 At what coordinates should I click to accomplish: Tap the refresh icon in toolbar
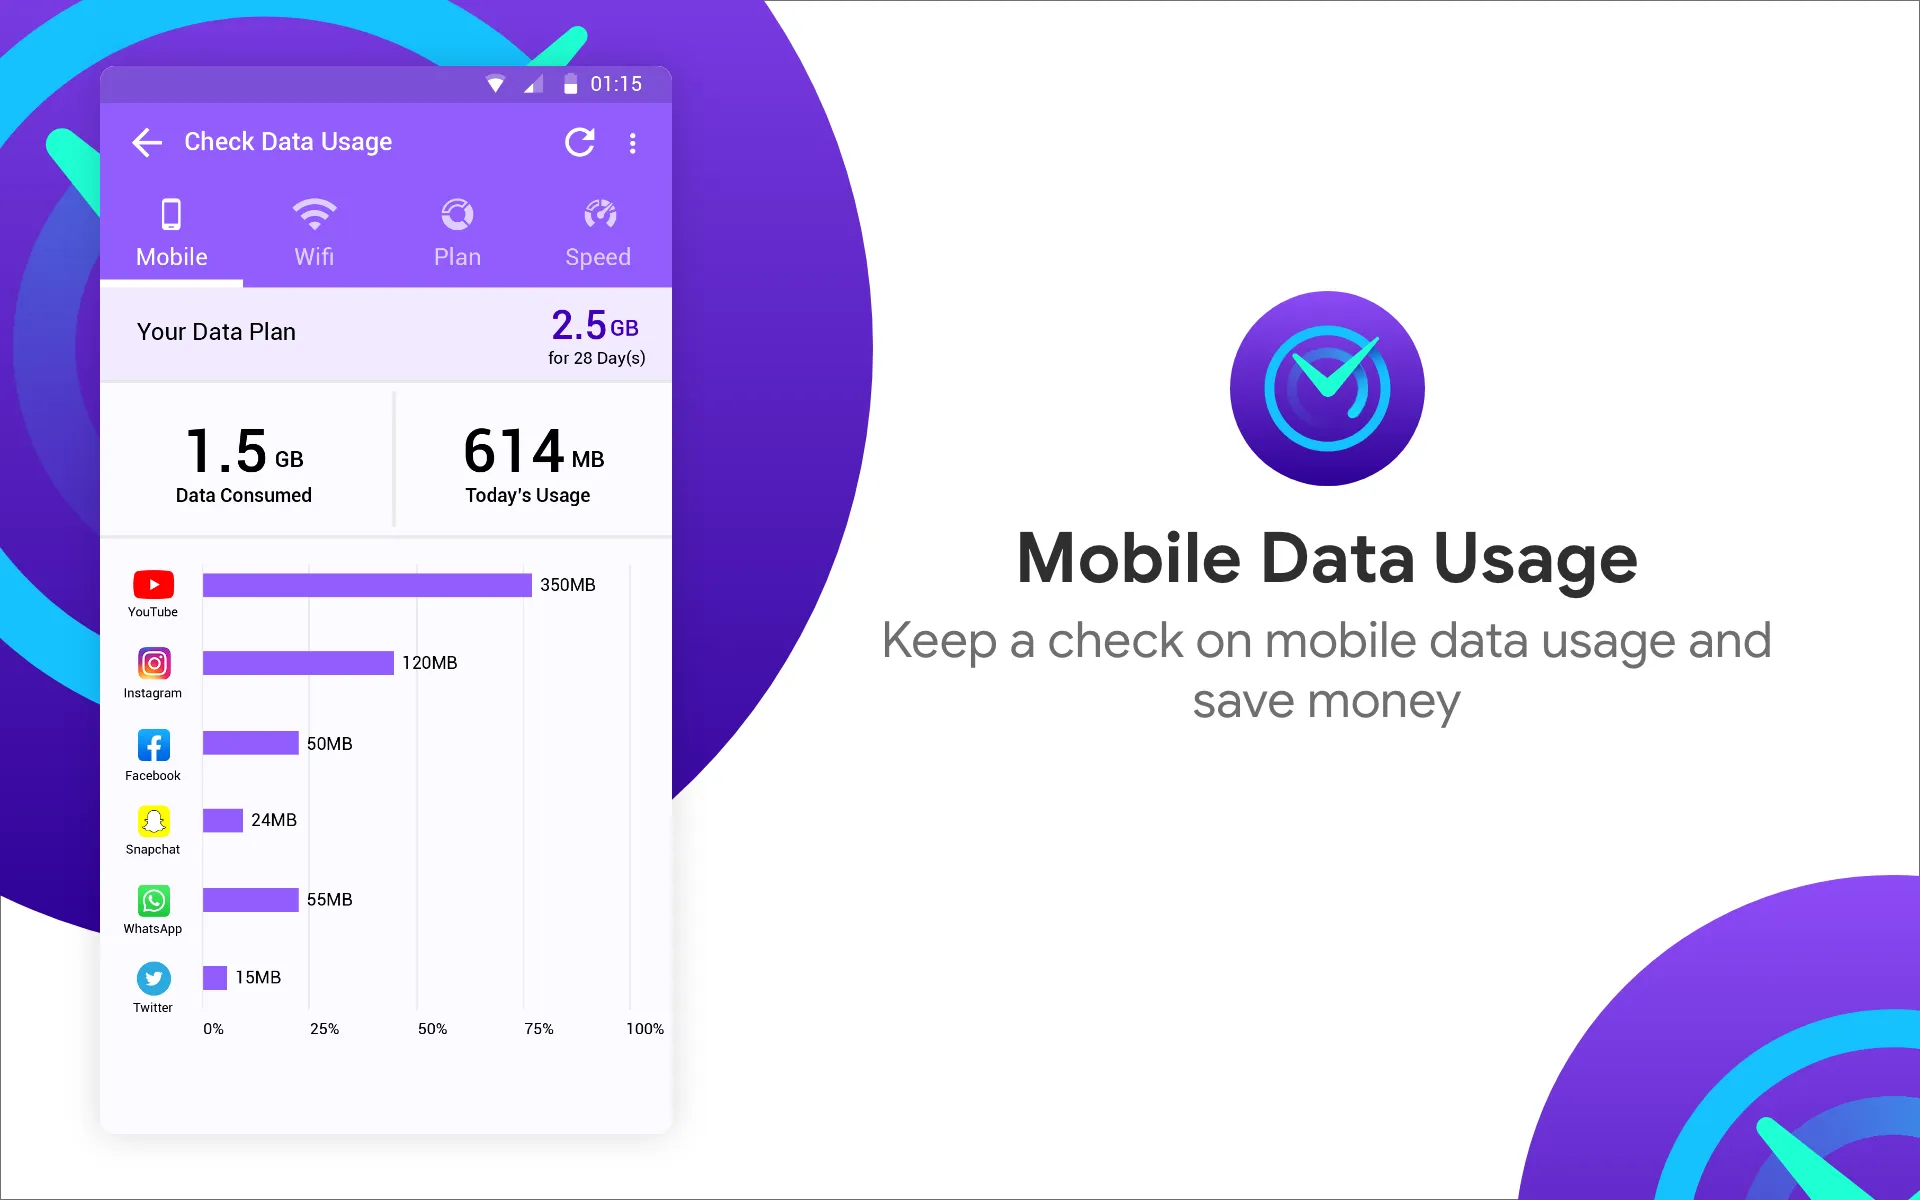[579, 142]
